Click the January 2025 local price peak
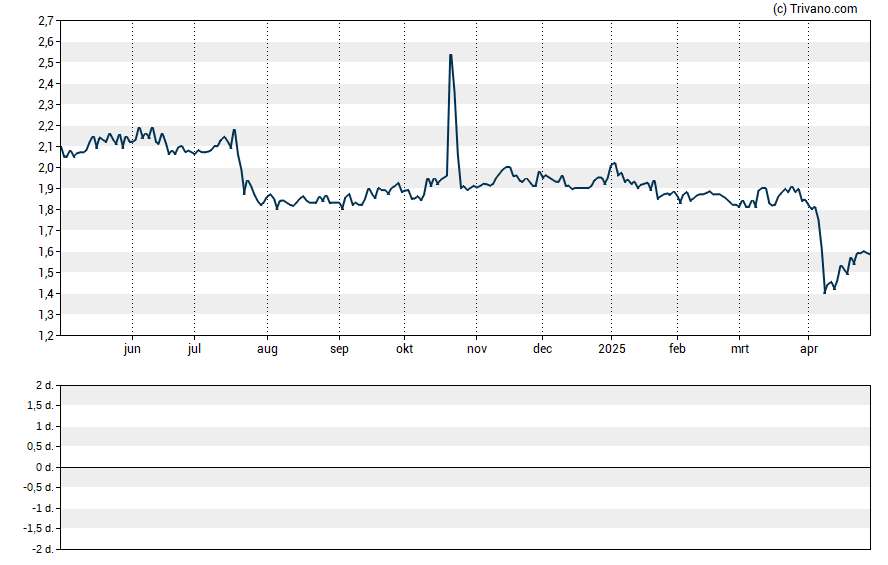This screenshot has width=888, height=565. point(615,163)
